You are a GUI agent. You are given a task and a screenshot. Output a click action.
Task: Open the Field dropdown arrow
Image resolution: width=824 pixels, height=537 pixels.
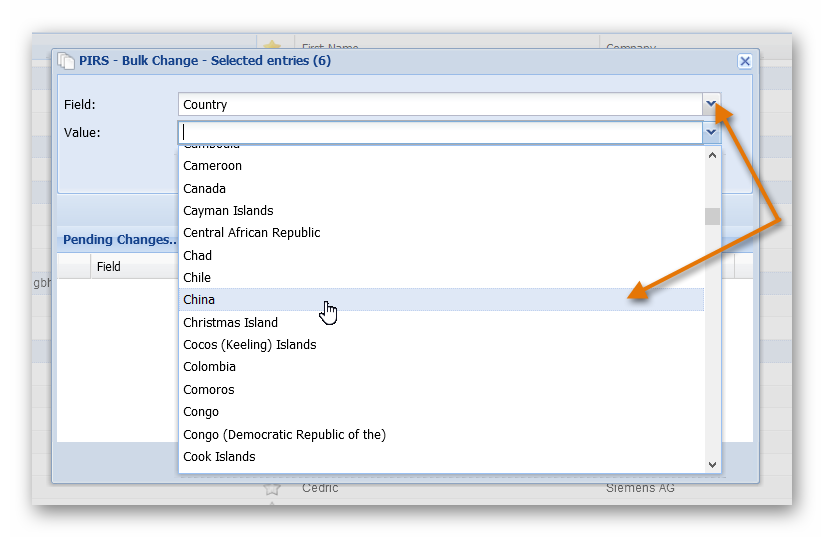(x=711, y=104)
